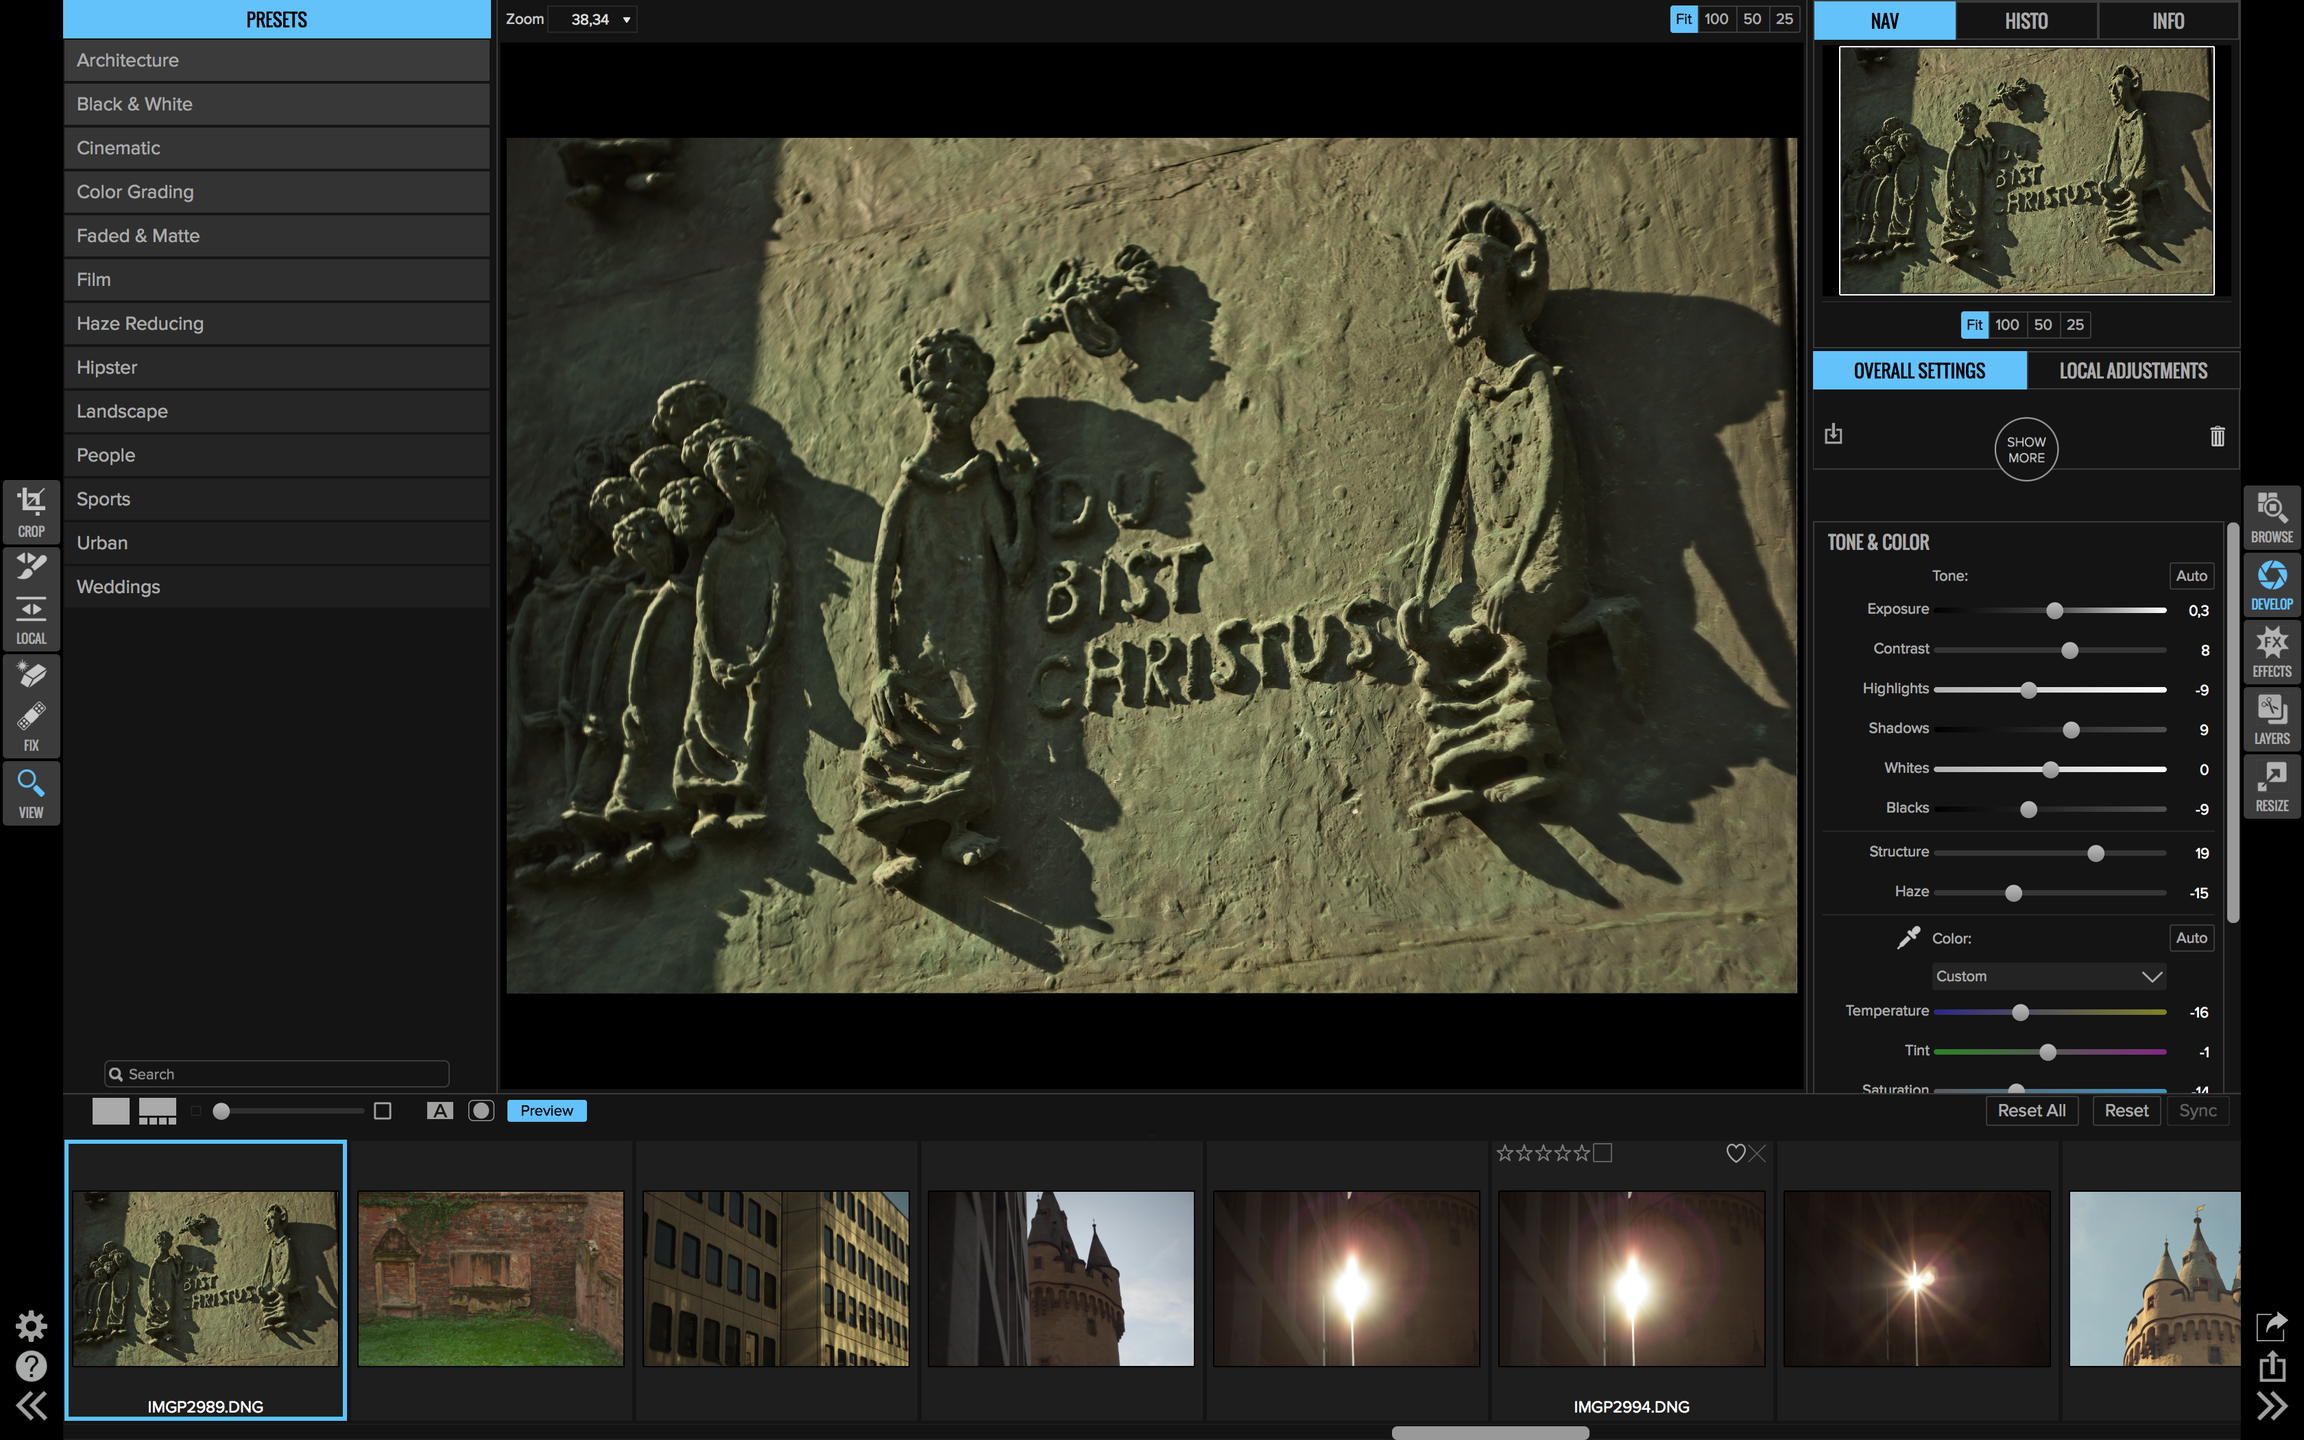Click the white balance eyedropper
This screenshot has height=1440, width=2304.
[x=1908, y=937]
